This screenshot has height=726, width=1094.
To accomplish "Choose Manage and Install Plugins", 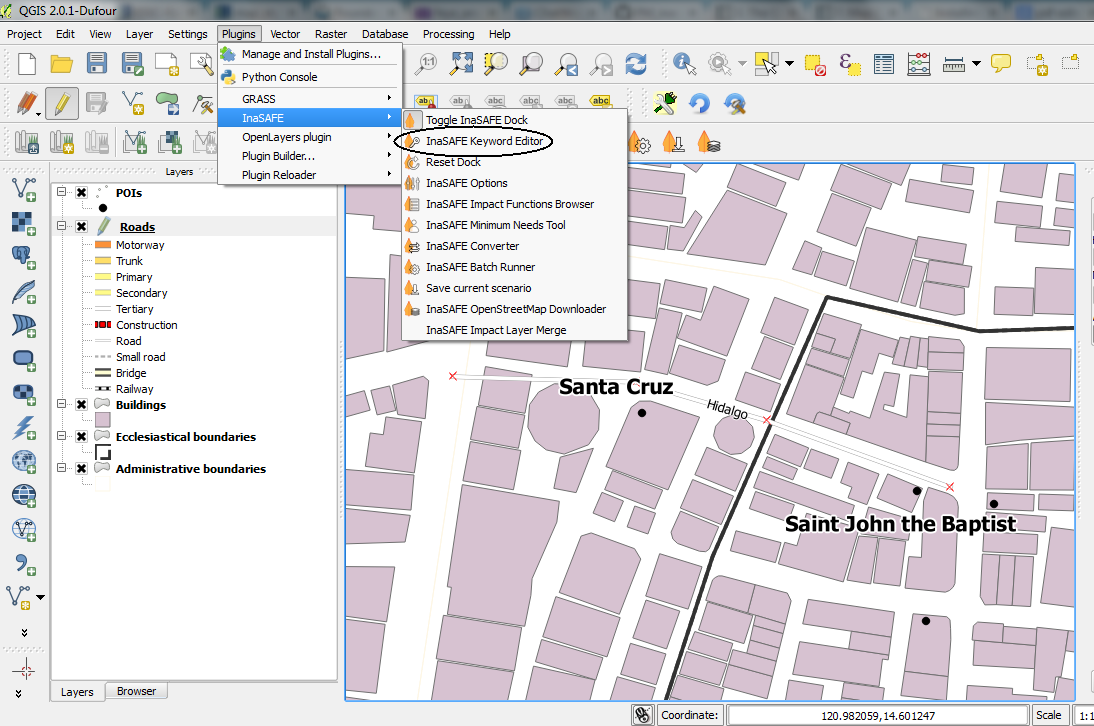I will pos(310,54).
